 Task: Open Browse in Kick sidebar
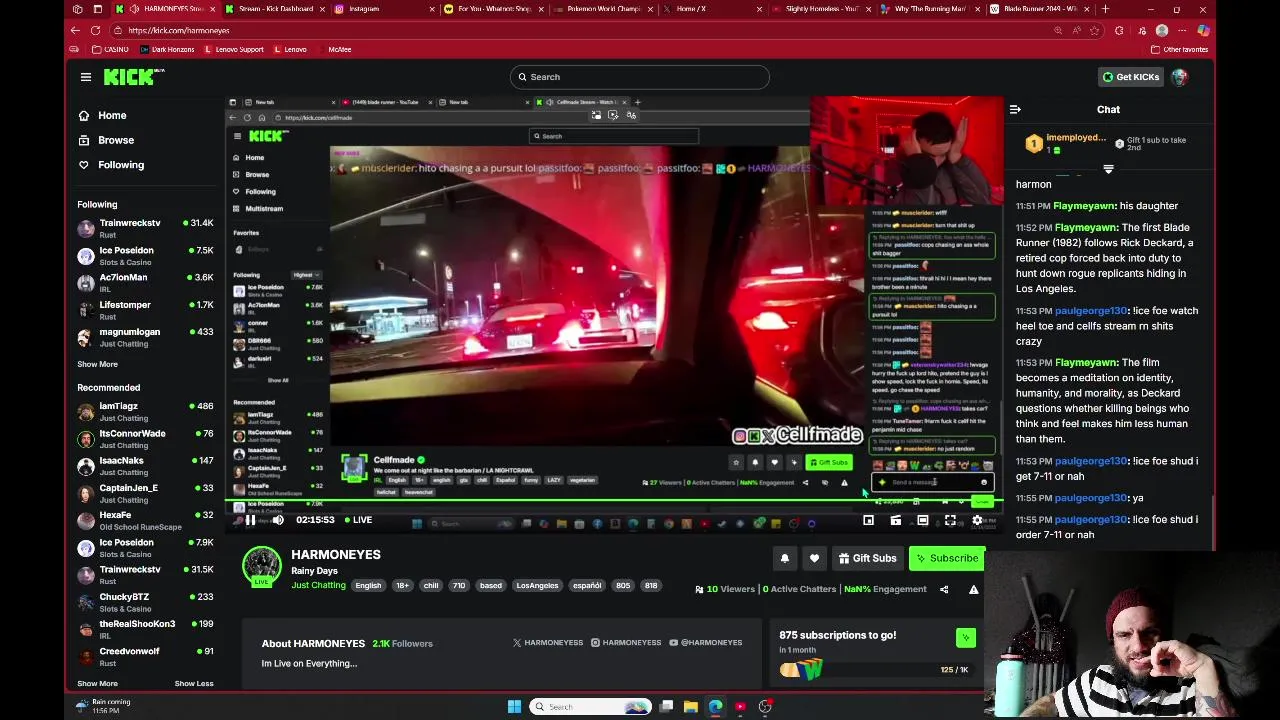pyautogui.click(x=116, y=140)
